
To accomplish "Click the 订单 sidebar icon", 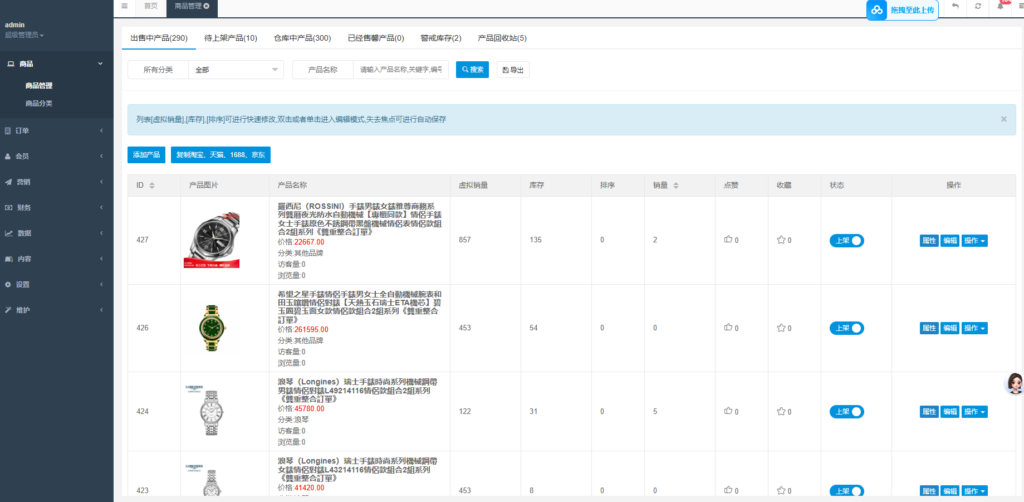I will 8,131.
